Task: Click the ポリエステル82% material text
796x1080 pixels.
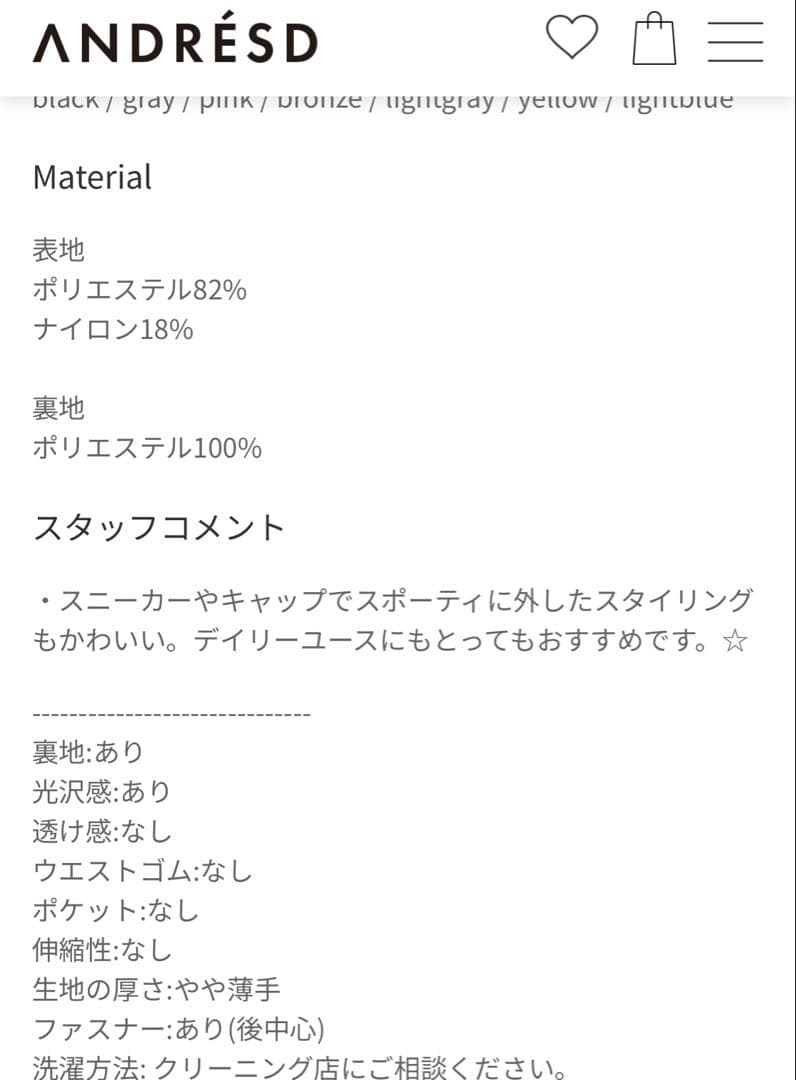Action: tap(138, 289)
